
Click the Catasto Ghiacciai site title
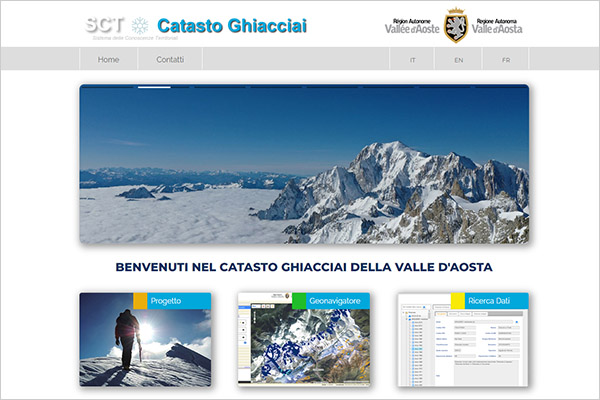coord(232,25)
